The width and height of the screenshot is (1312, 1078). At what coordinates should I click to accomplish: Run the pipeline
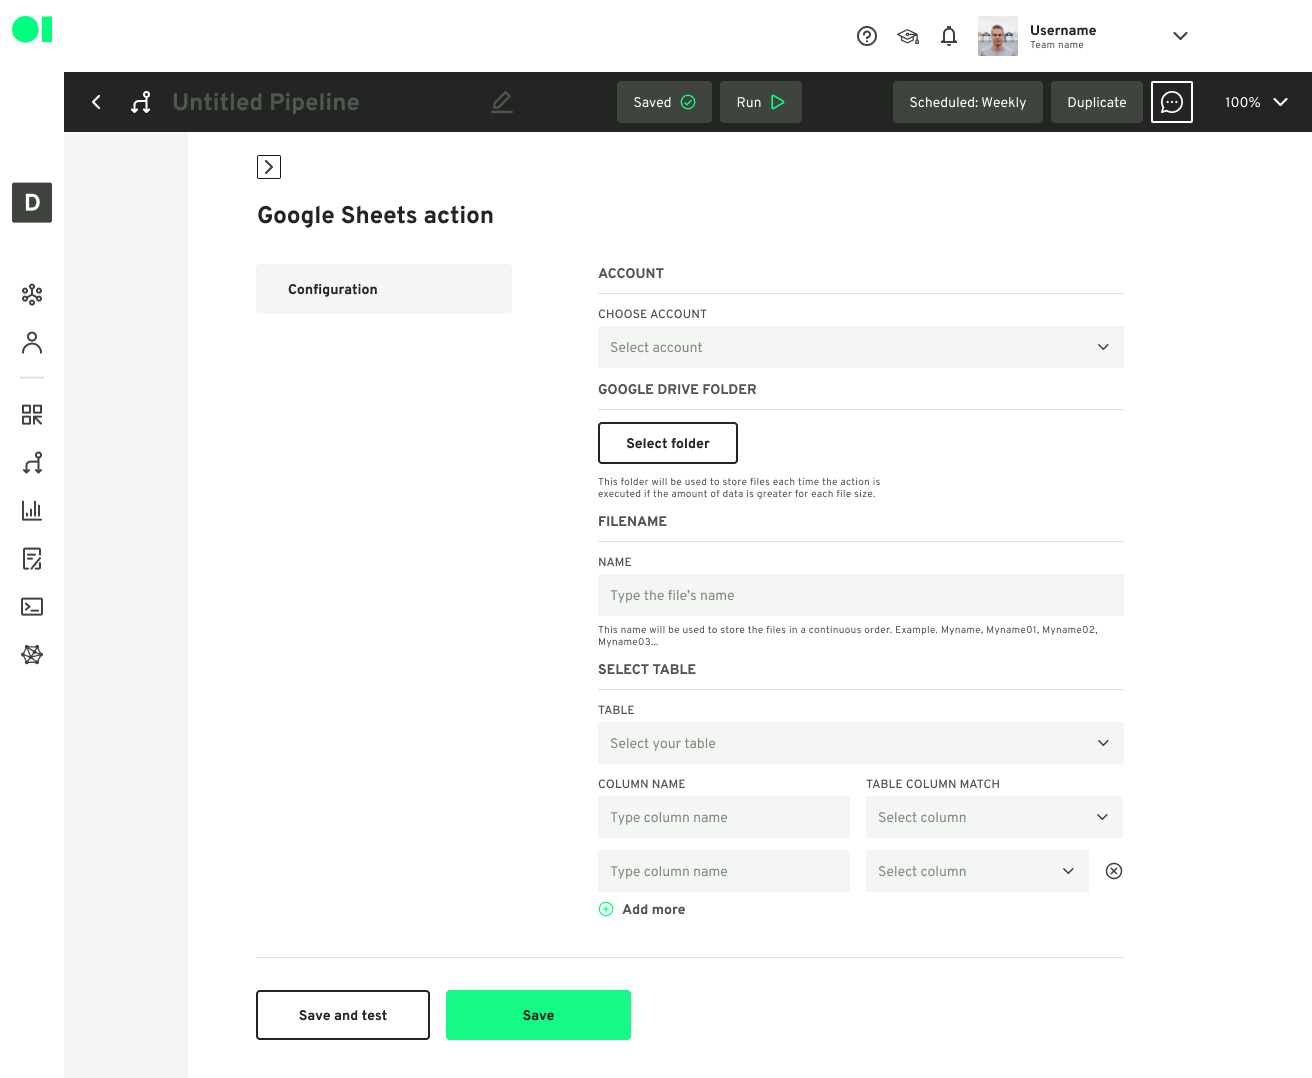(761, 102)
